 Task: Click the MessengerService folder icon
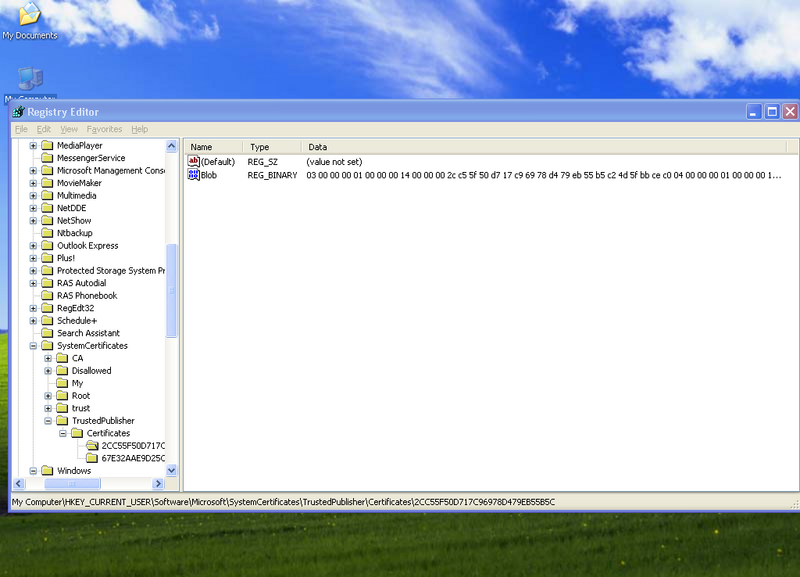(x=47, y=158)
